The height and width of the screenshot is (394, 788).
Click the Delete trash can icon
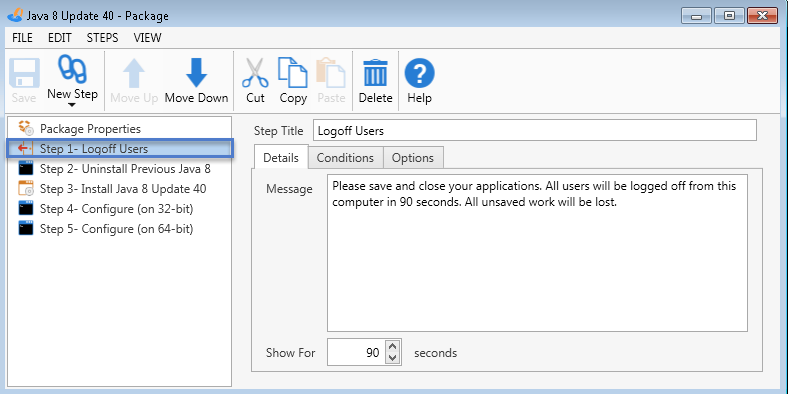click(375, 73)
